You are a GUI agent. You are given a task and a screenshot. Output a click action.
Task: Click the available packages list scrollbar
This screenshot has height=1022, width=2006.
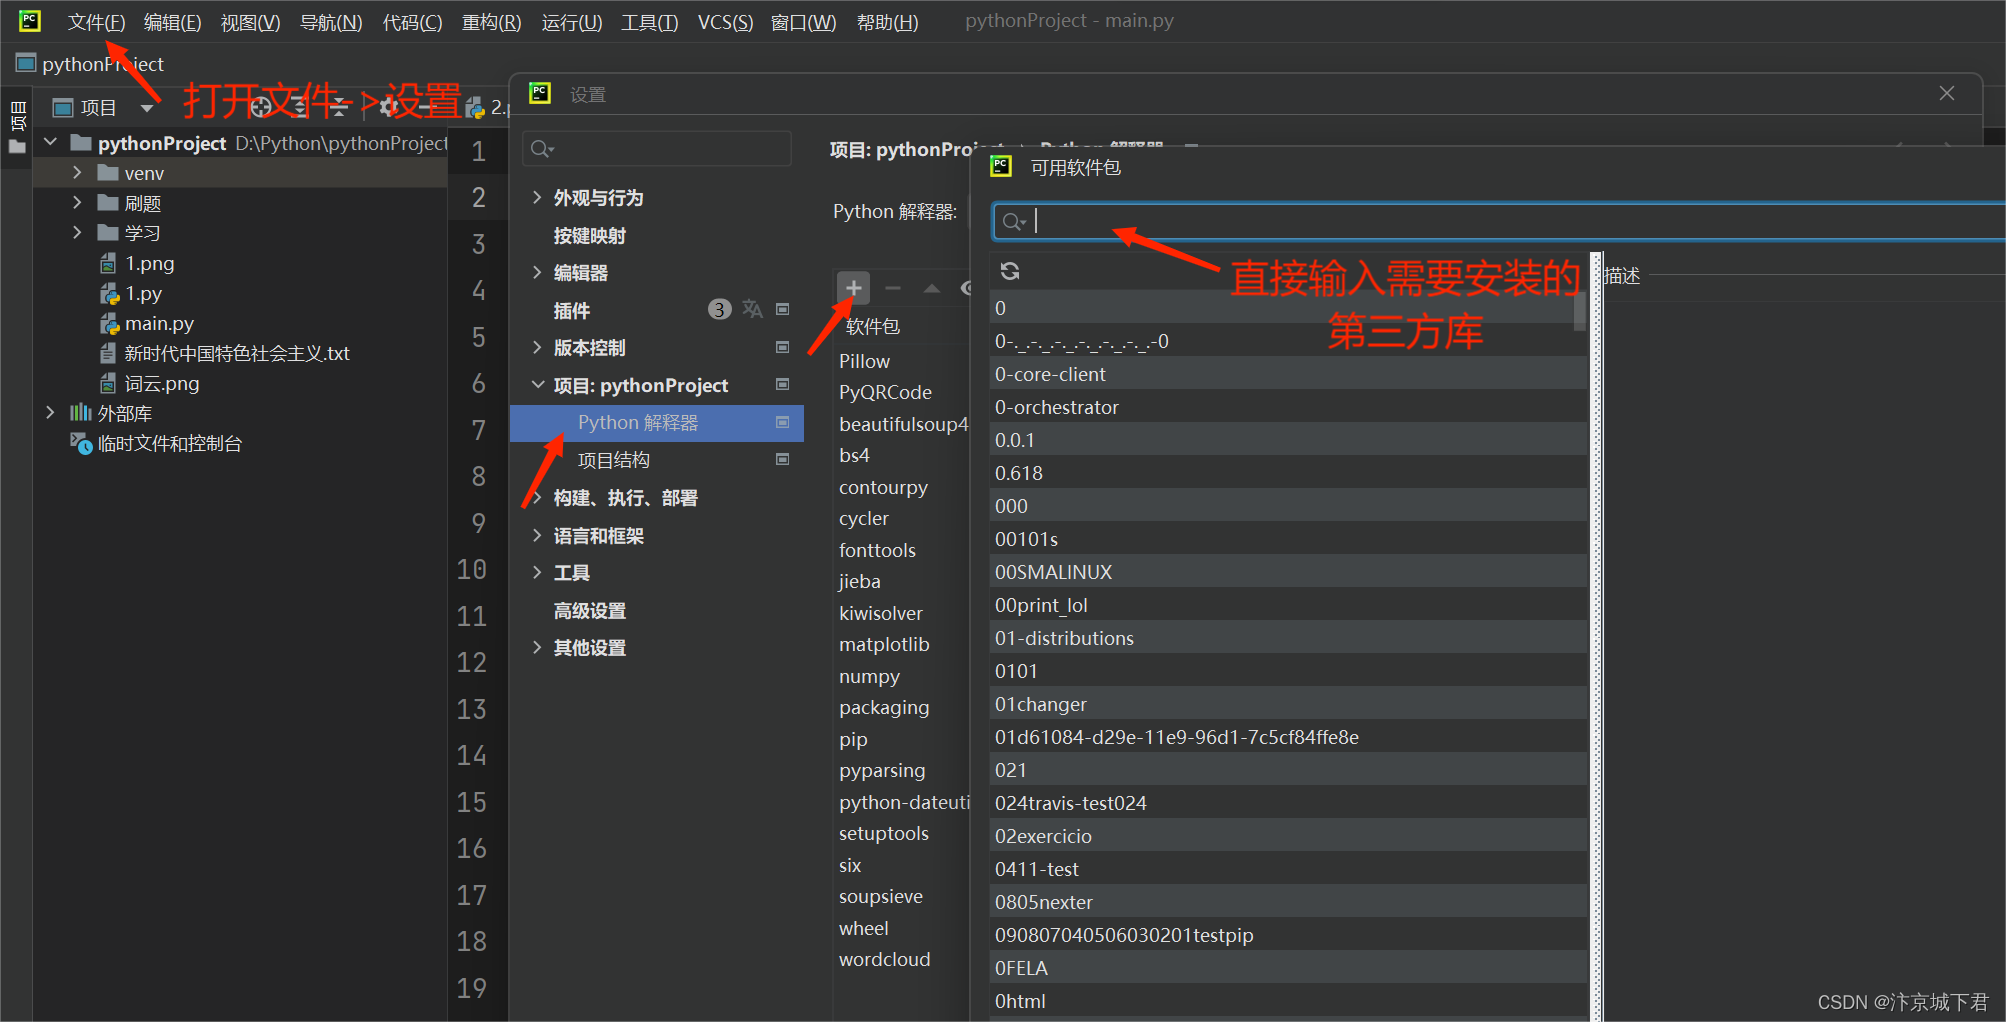tap(1579, 310)
